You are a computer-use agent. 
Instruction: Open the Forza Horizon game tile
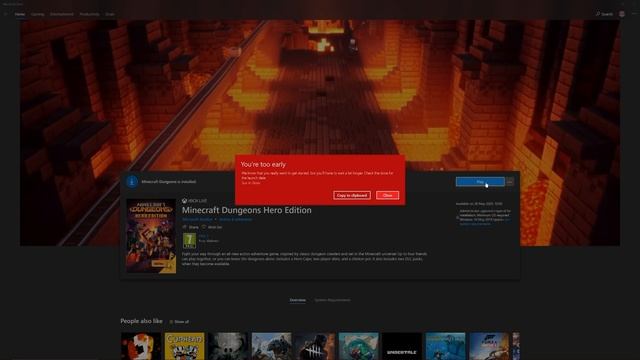click(489, 346)
